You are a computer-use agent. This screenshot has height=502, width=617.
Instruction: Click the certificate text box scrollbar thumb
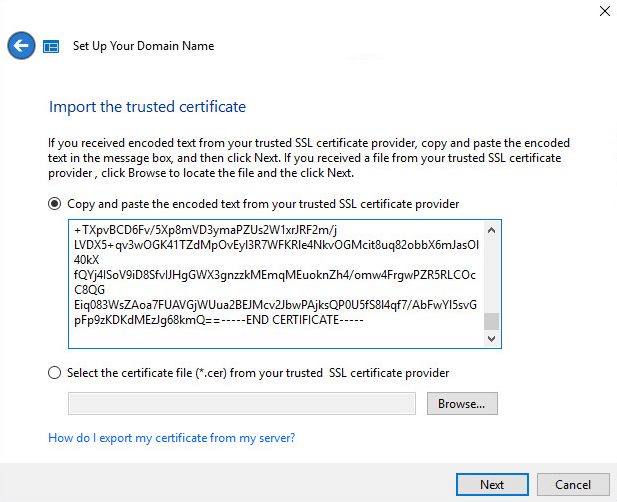point(490,322)
